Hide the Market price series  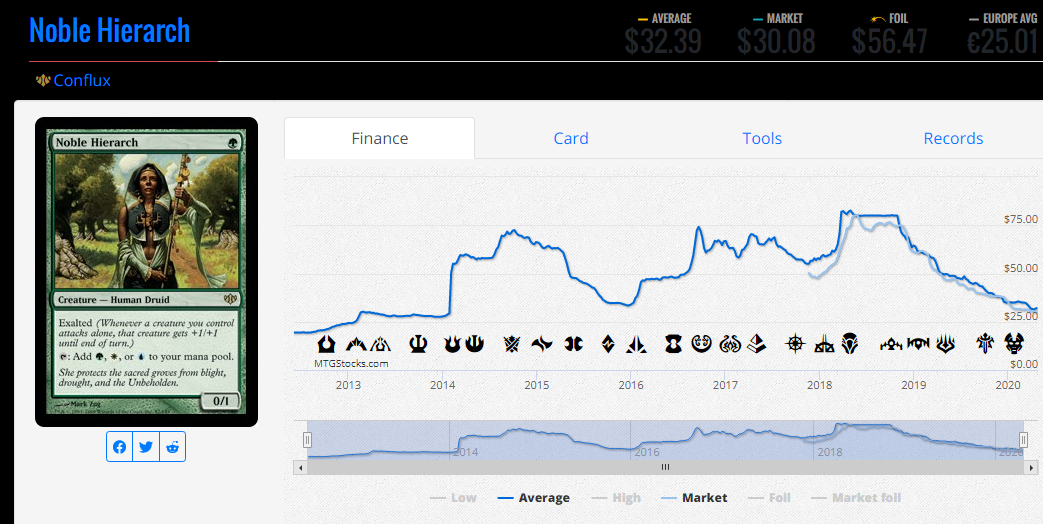point(694,497)
